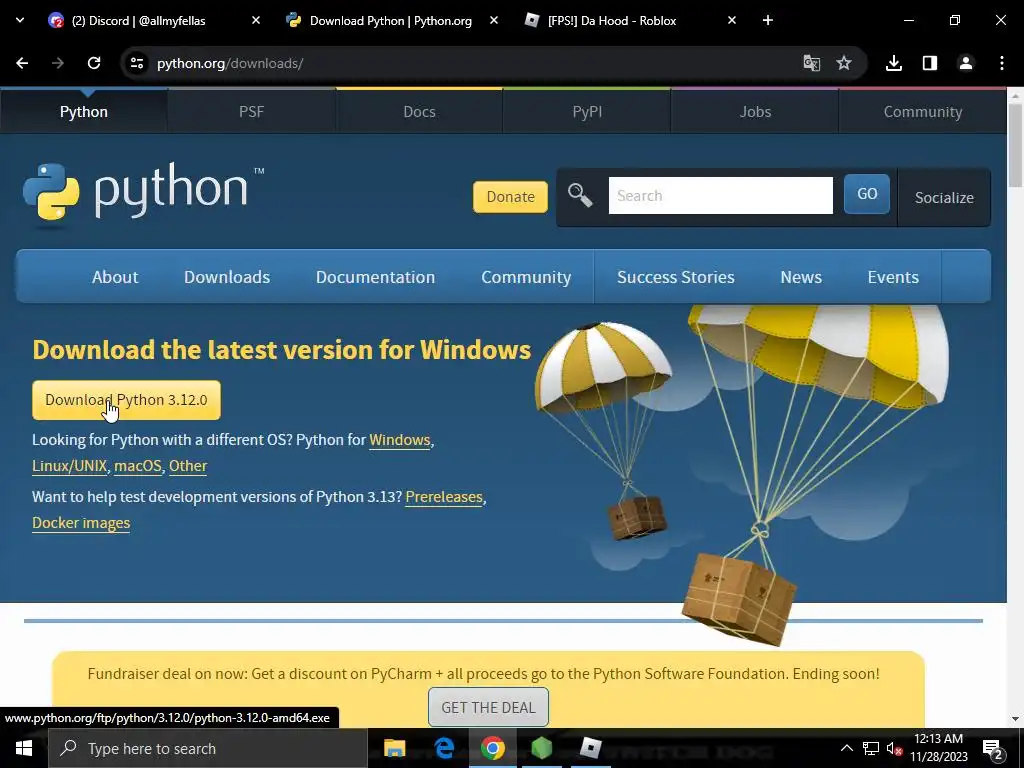Open the Jobs top menu item

(755, 112)
